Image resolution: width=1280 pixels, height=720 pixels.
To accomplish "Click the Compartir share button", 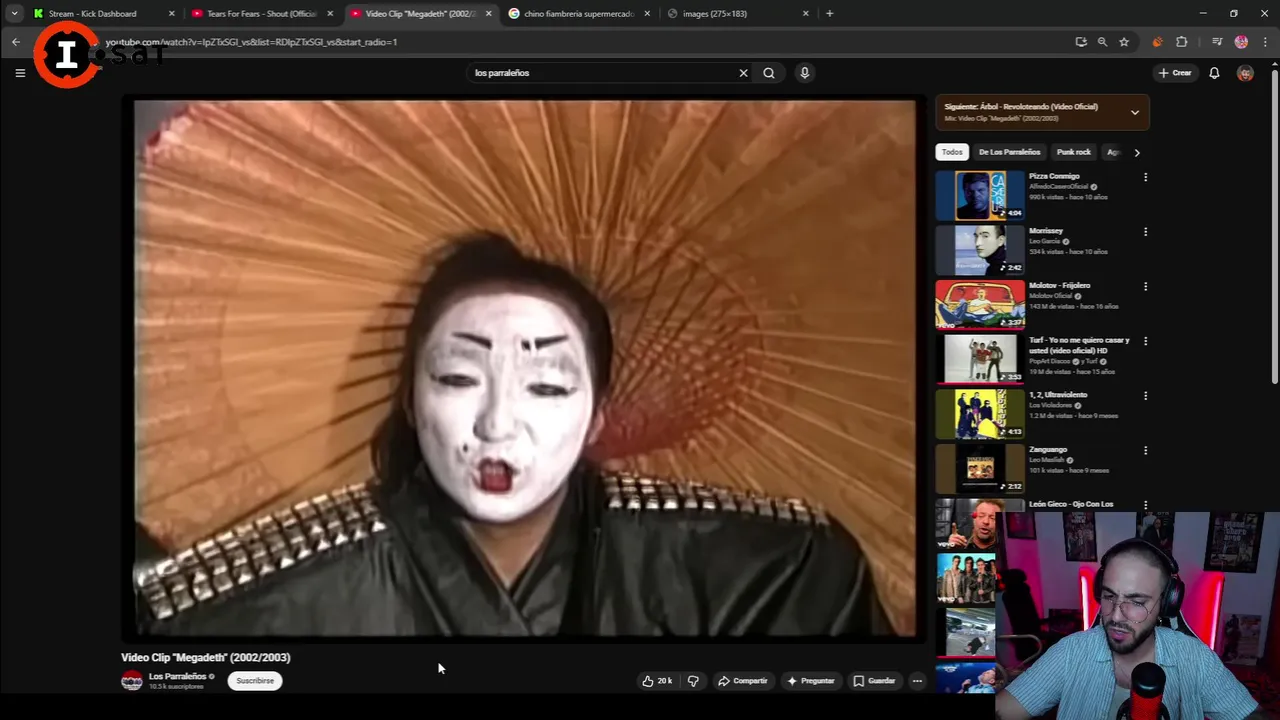I will point(742,681).
